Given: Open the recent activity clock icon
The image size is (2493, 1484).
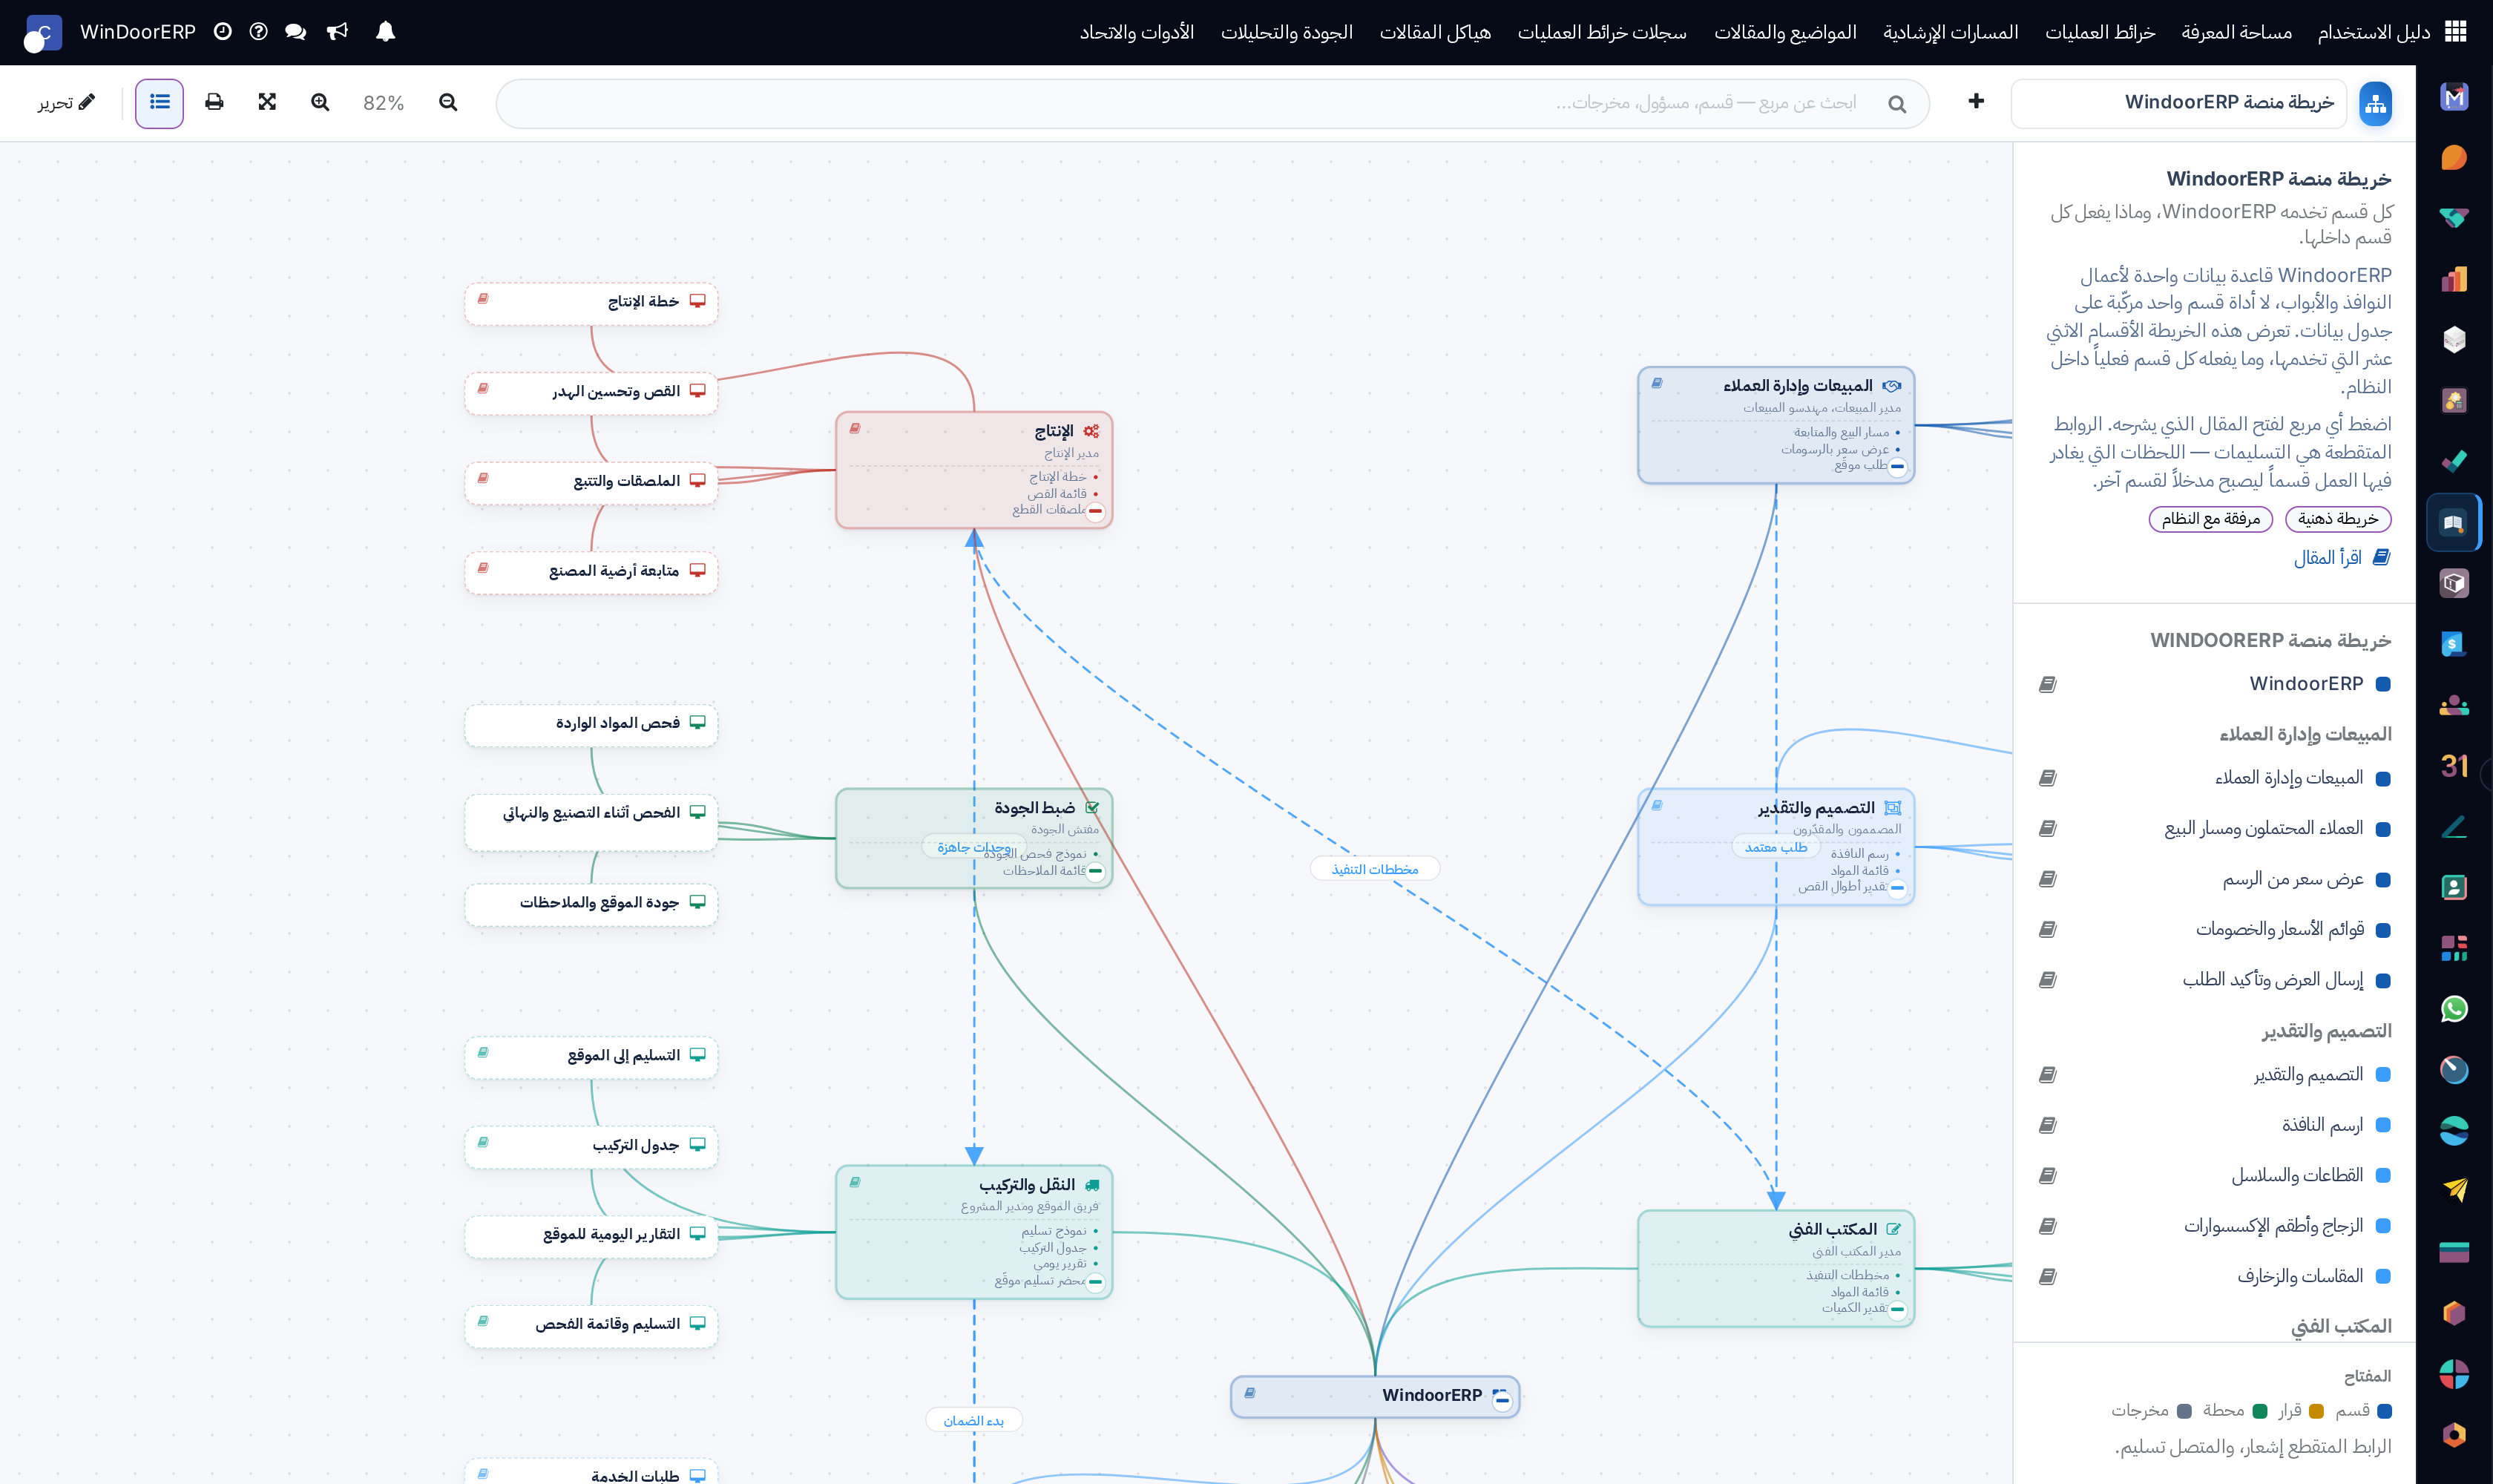Looking at the screenshot, I should click(222, 32).
